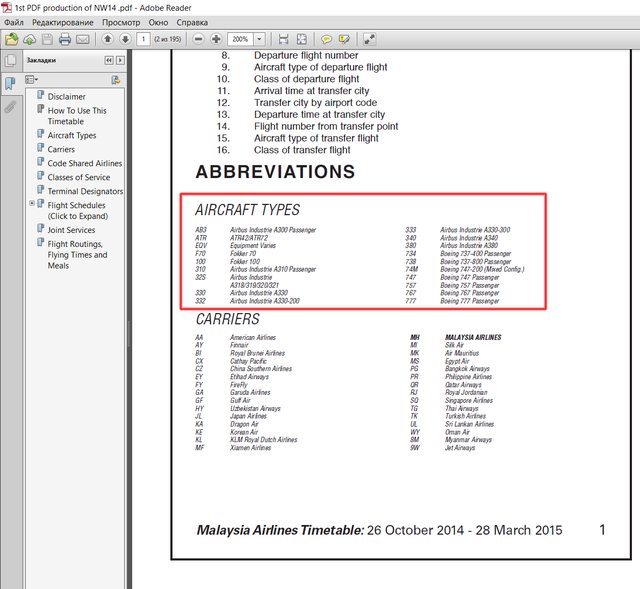Click the 200% zoom value field
640x589 pixels.
coord(240,39)
